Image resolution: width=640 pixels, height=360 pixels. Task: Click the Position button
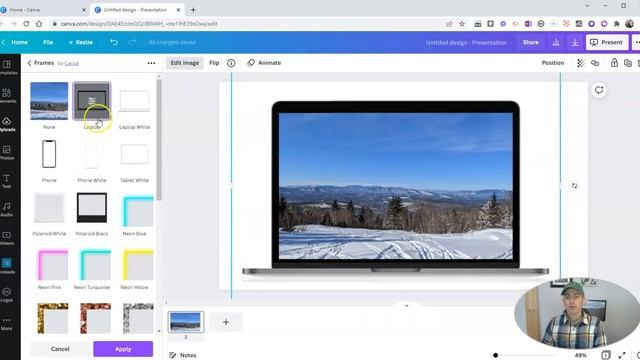(x=553, y=63)
